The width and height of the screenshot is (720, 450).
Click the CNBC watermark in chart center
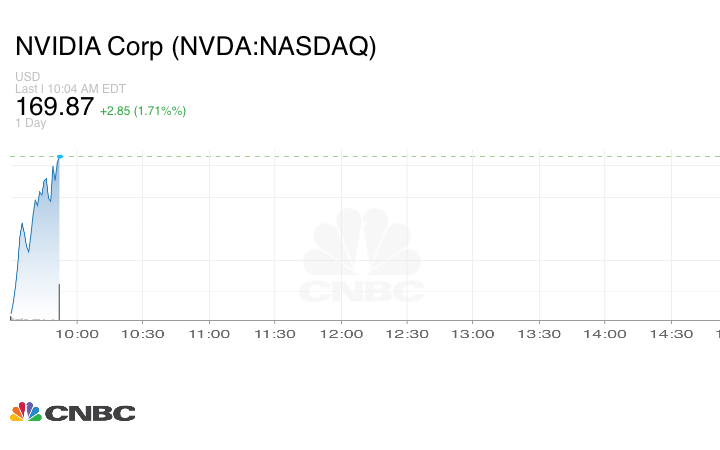point(362,260)
